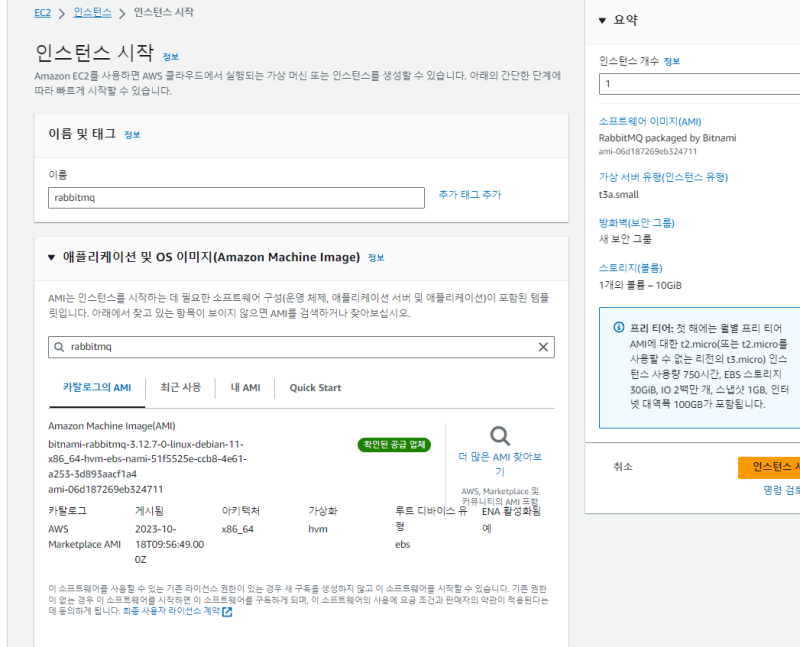Viewport: 800px width, 647px height.
Task: Click the 이름 input containing rabbitmq
Action: tap(236, 198)
